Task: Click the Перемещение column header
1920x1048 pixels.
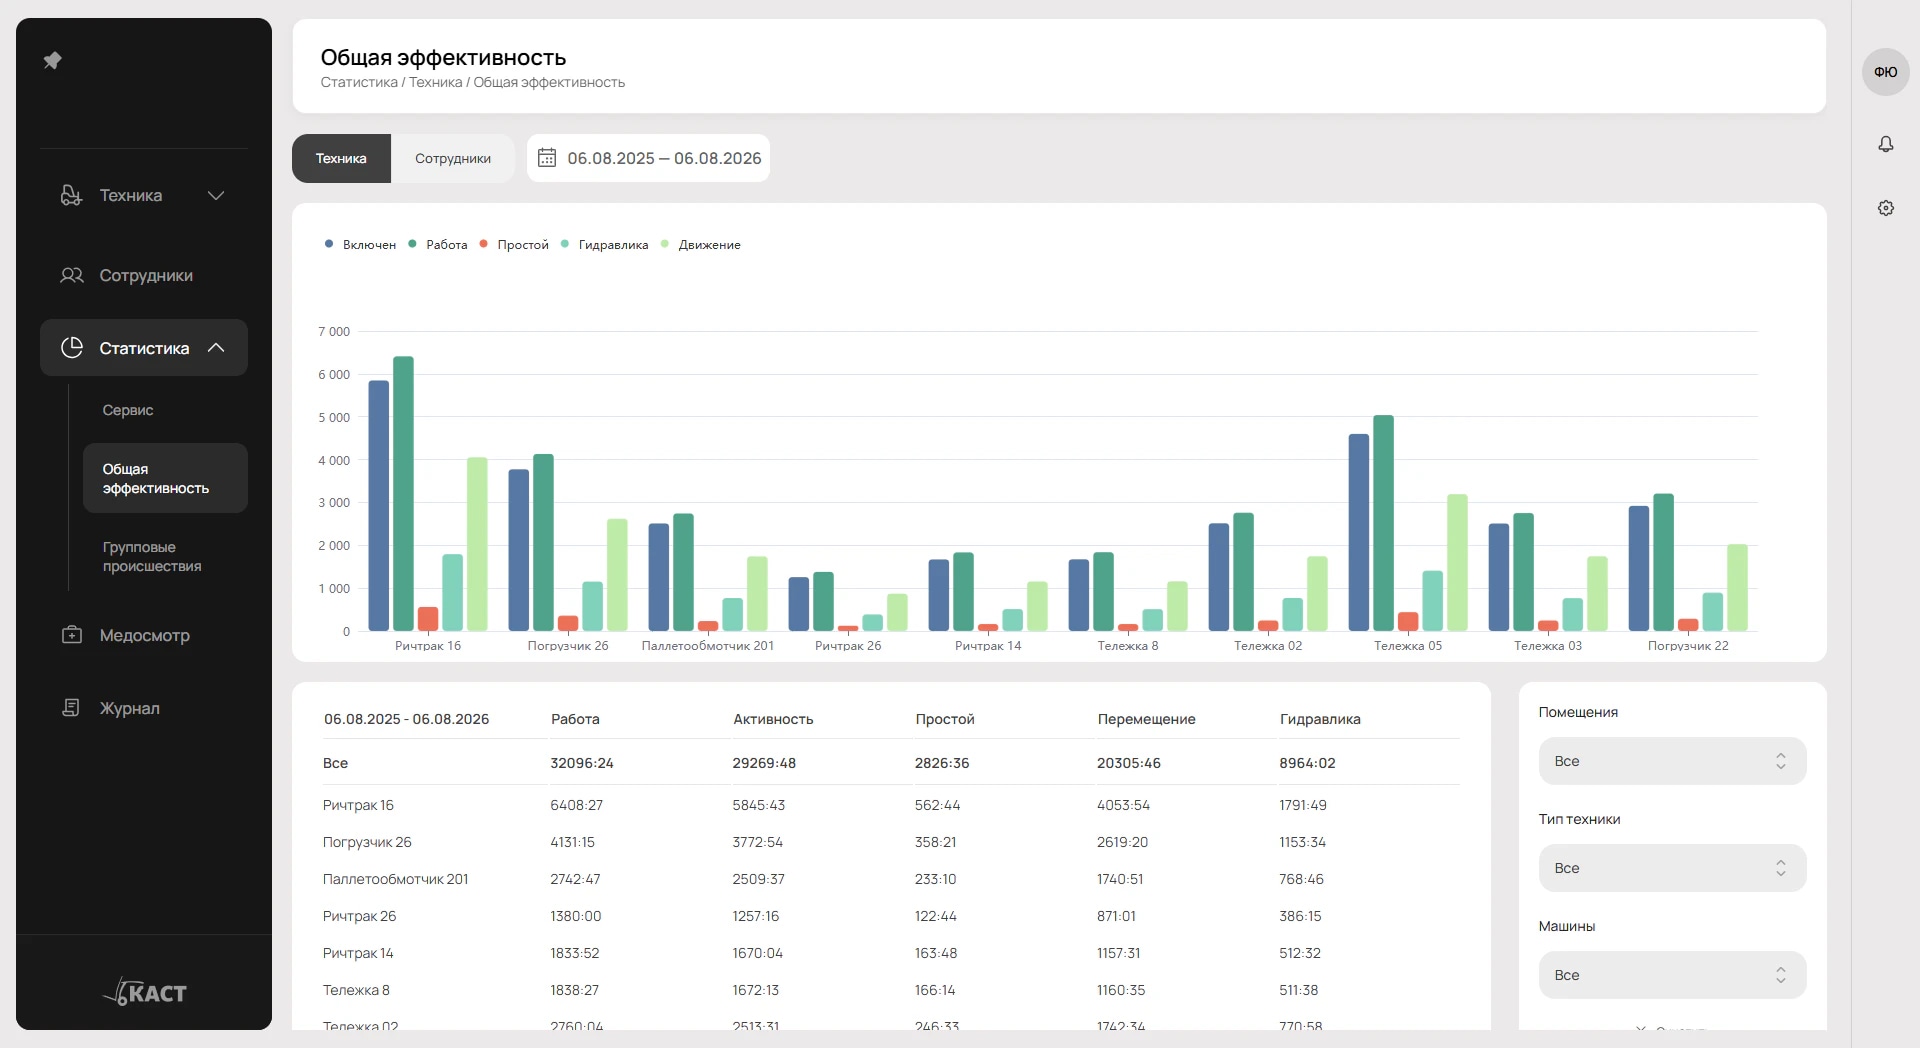Action: click(x=1146, y=719)
